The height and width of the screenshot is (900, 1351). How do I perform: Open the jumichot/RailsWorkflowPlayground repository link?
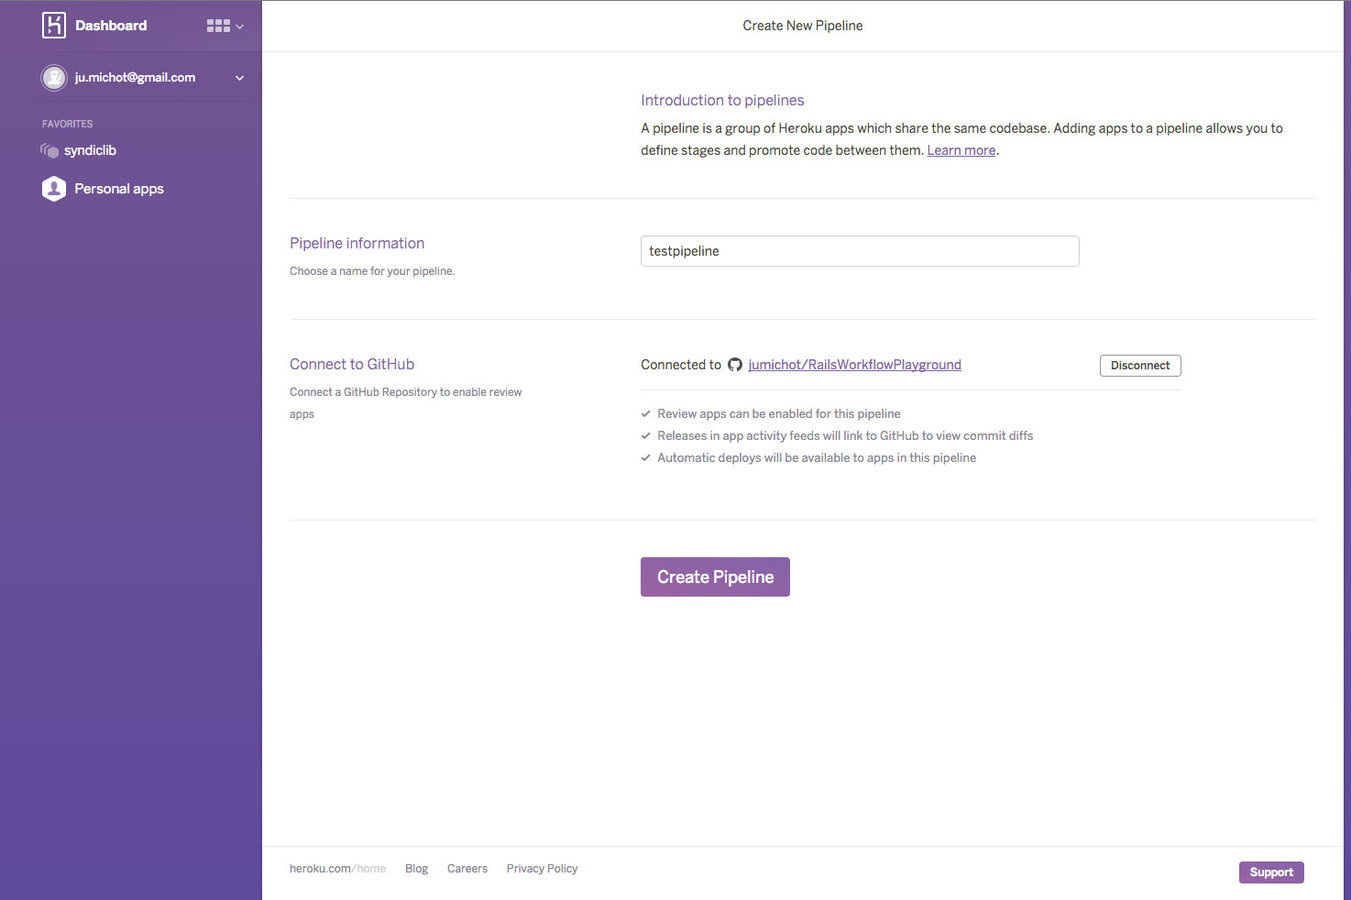(x=855, y=365)
